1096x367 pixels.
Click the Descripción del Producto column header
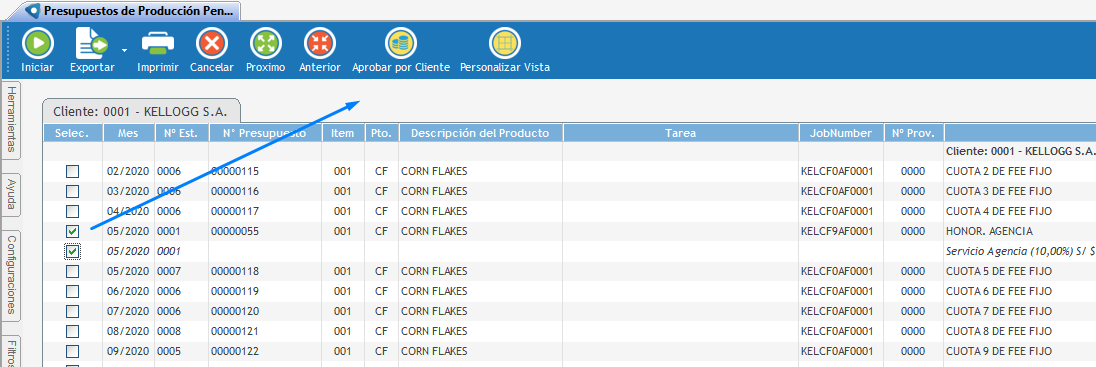click(480, 133)
